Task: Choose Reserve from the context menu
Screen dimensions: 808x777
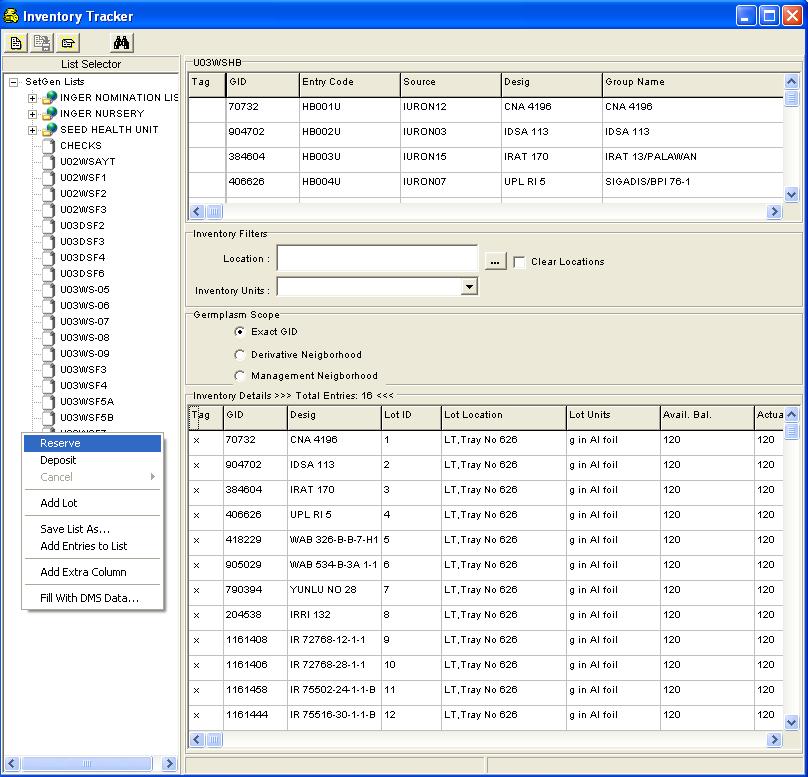Action: [92, 443]
